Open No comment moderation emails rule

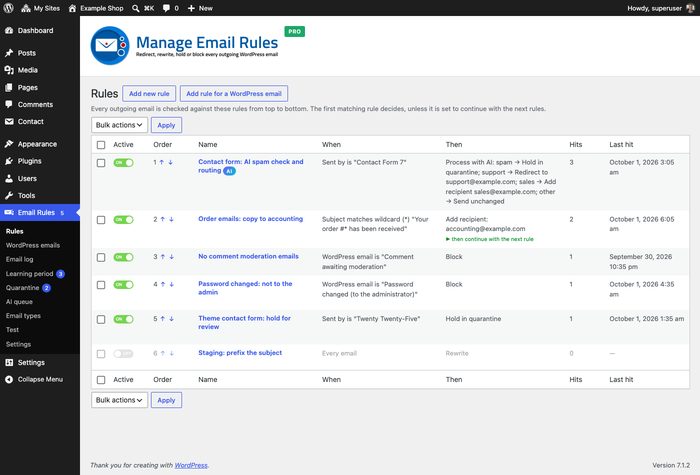pos(248,256)
